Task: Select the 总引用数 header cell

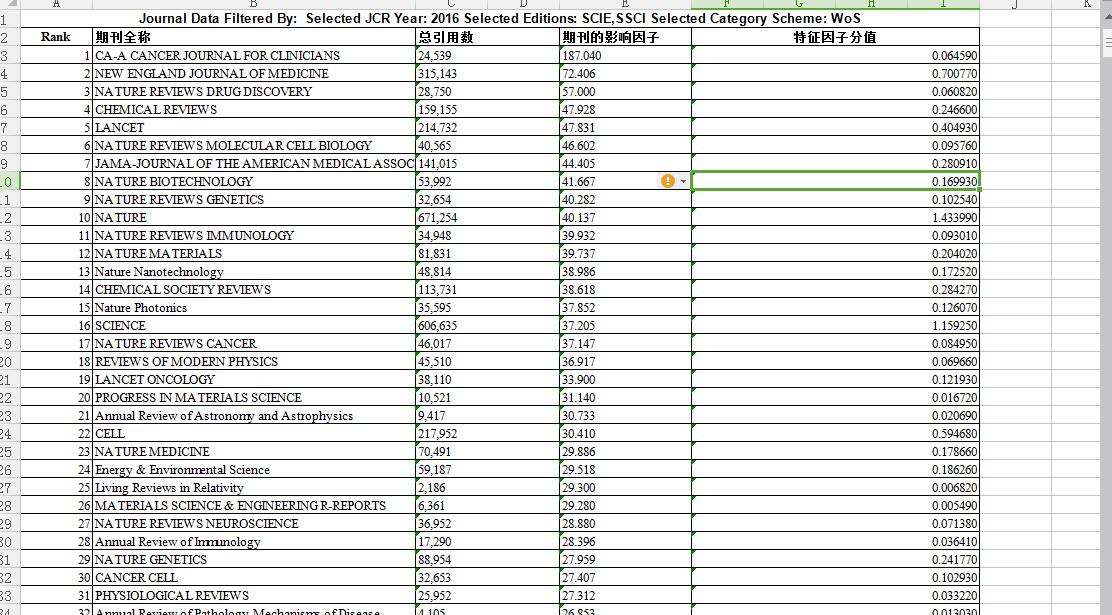Action: pyautogui.click(x=487, y=37)
